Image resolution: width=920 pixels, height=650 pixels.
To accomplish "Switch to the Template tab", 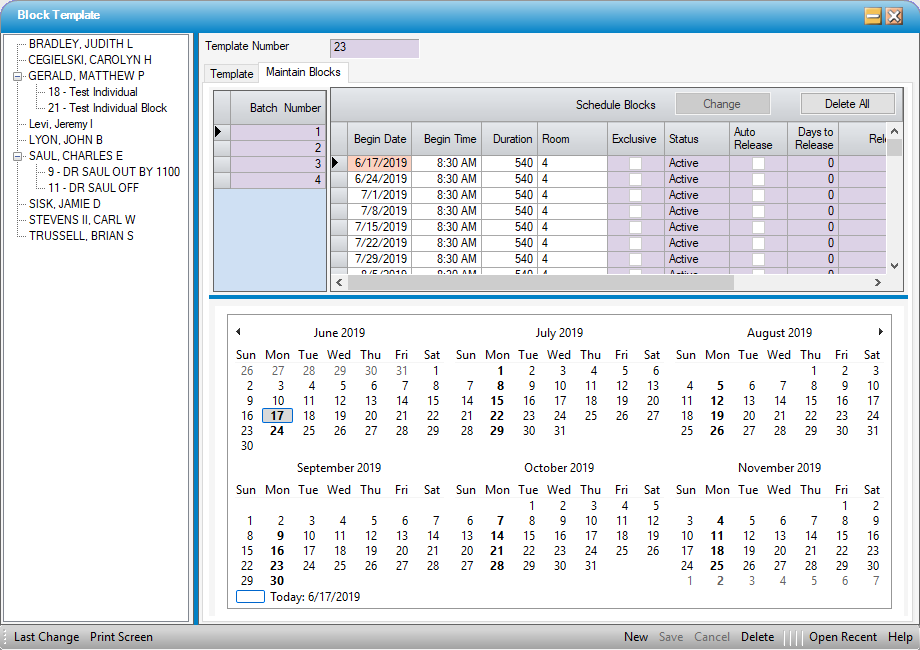I will tap(231, 74).
